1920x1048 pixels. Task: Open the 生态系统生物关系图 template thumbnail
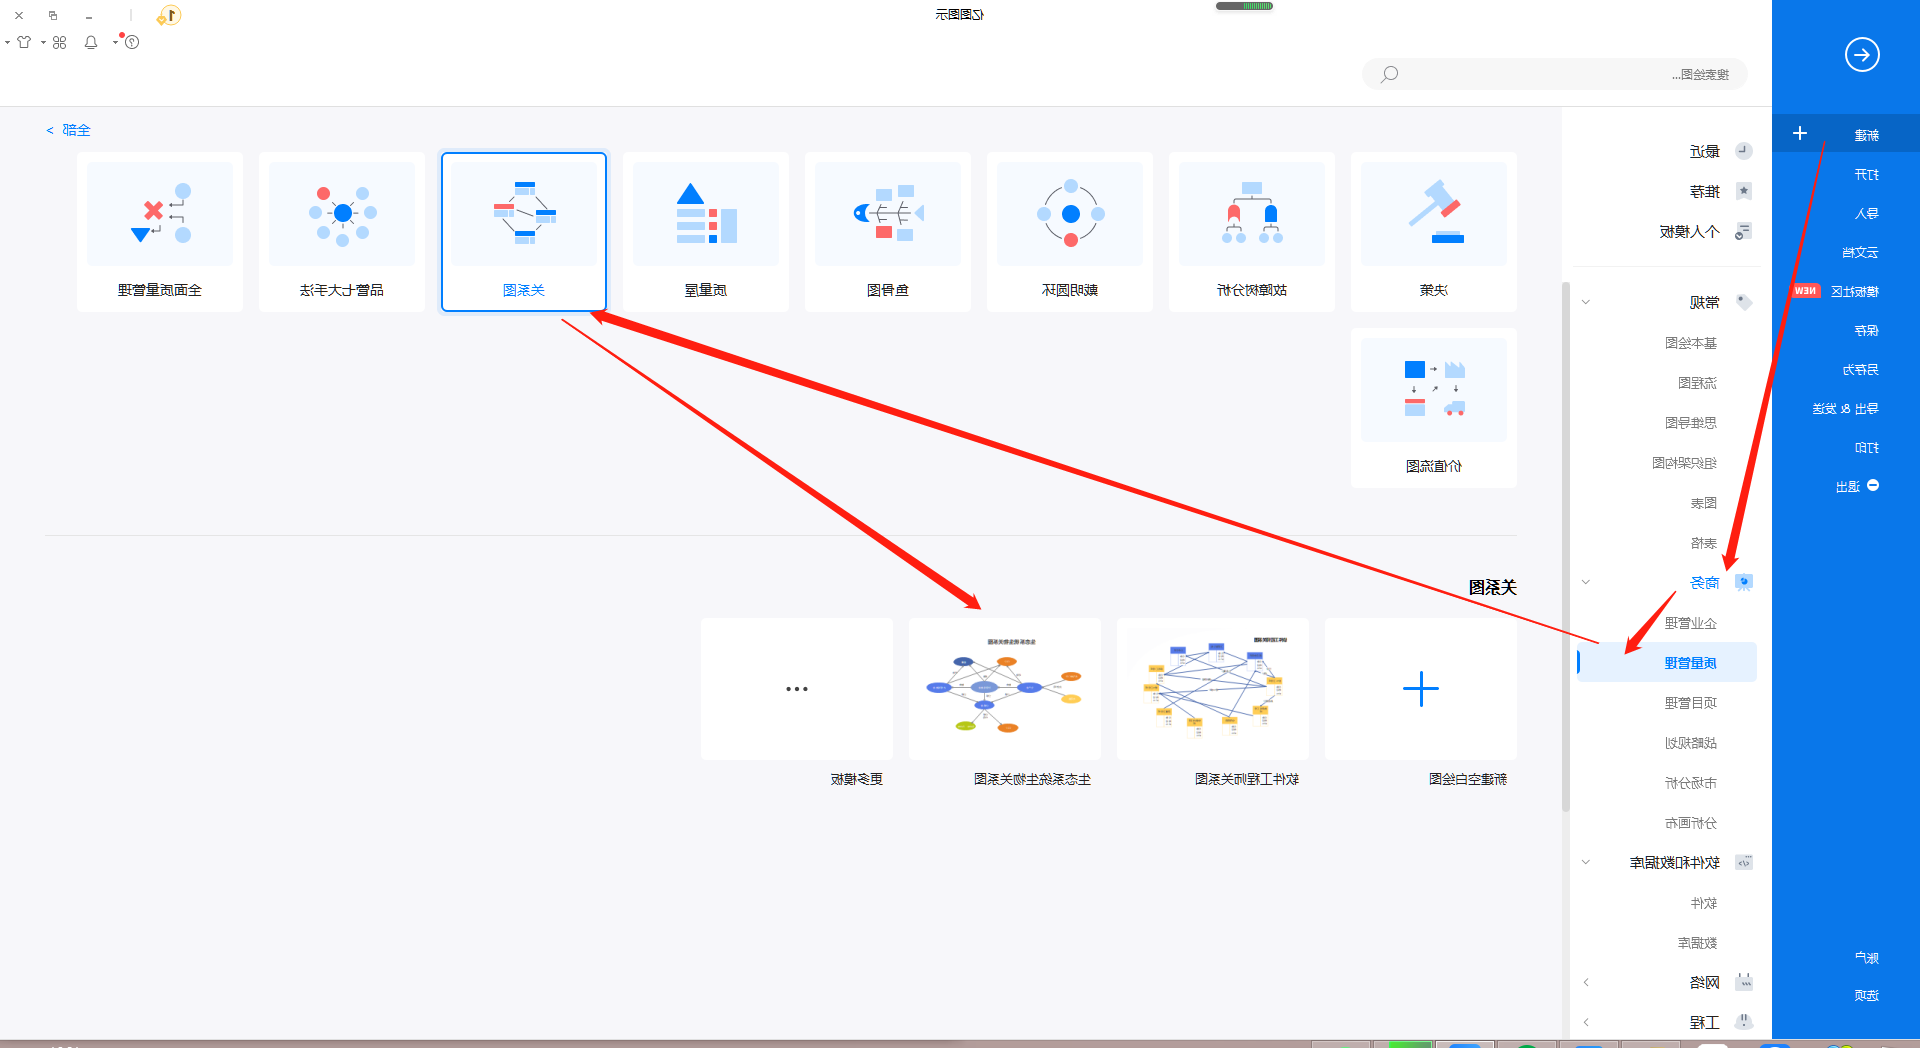pyautogui.click(x=1005, y=689)
